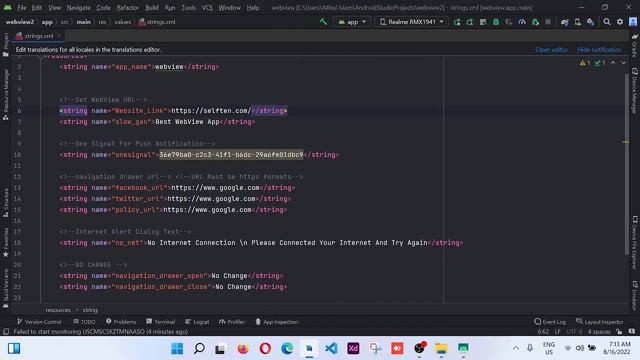
Task: Click the account avatar icon
Action: 633,22
